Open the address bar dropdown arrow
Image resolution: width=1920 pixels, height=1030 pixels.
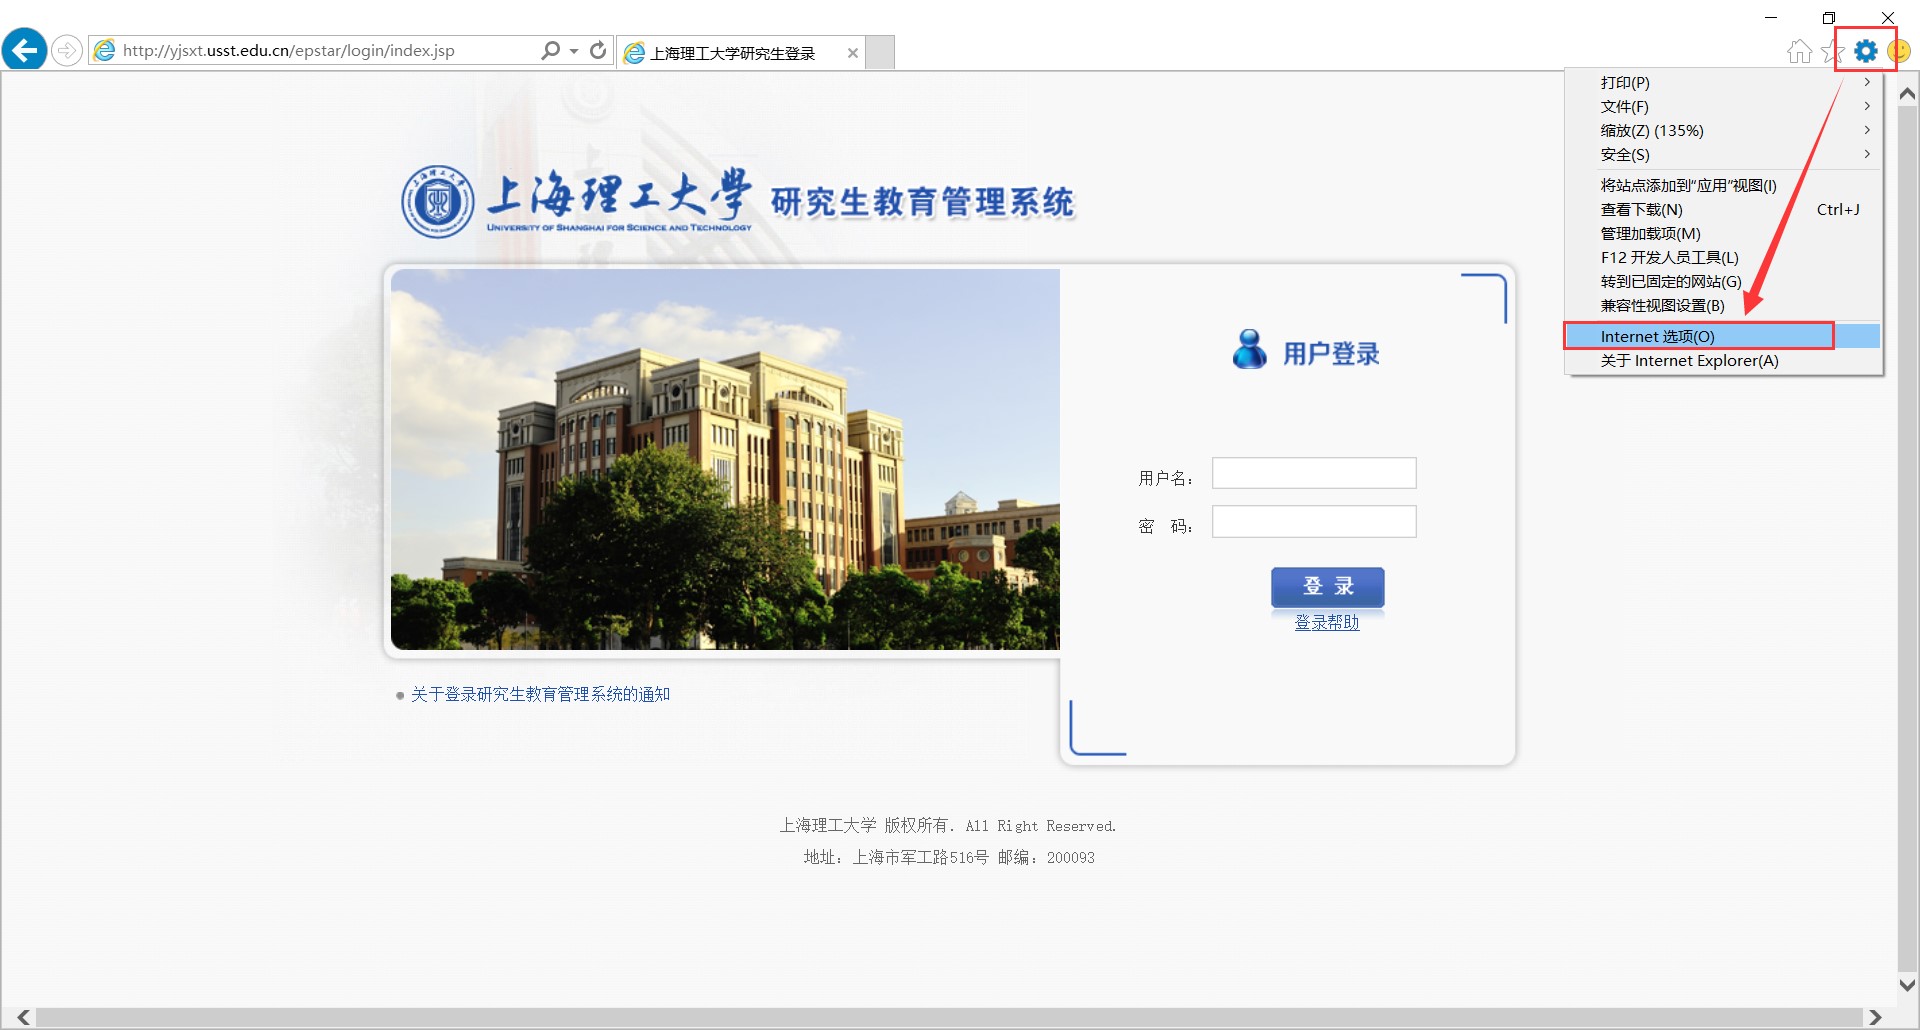pyautogui.click(x=574, y=51)
